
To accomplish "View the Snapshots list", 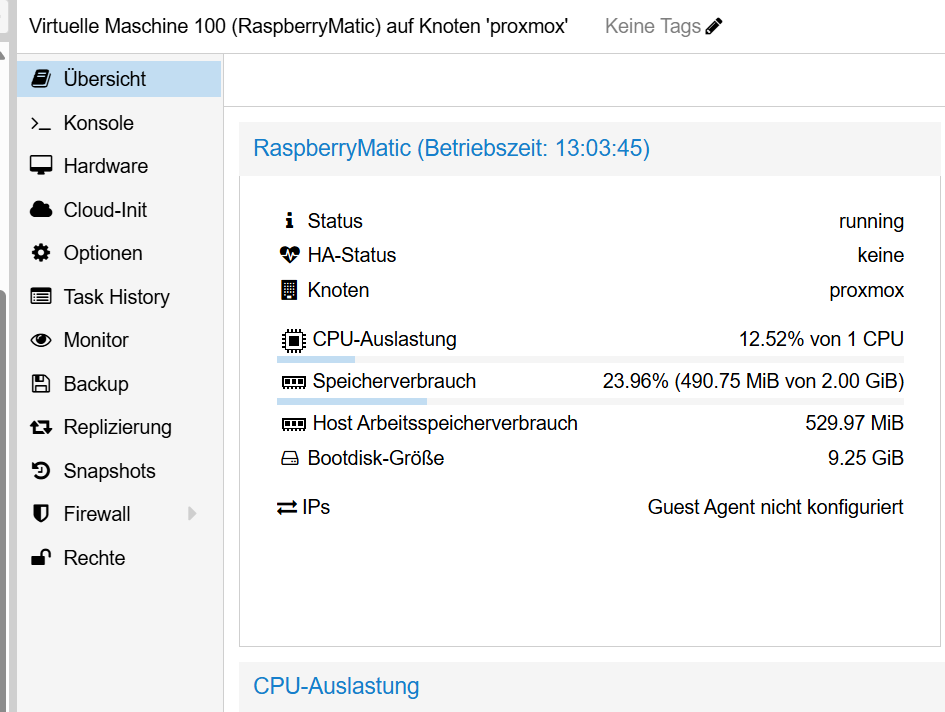I will pyautogui.click(x=119, y=470).
